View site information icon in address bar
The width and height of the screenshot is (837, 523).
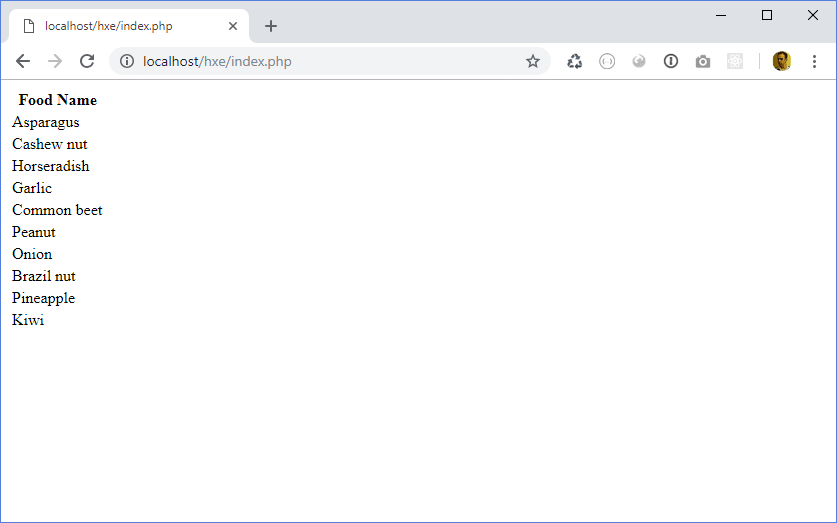[x=127, y=61]
